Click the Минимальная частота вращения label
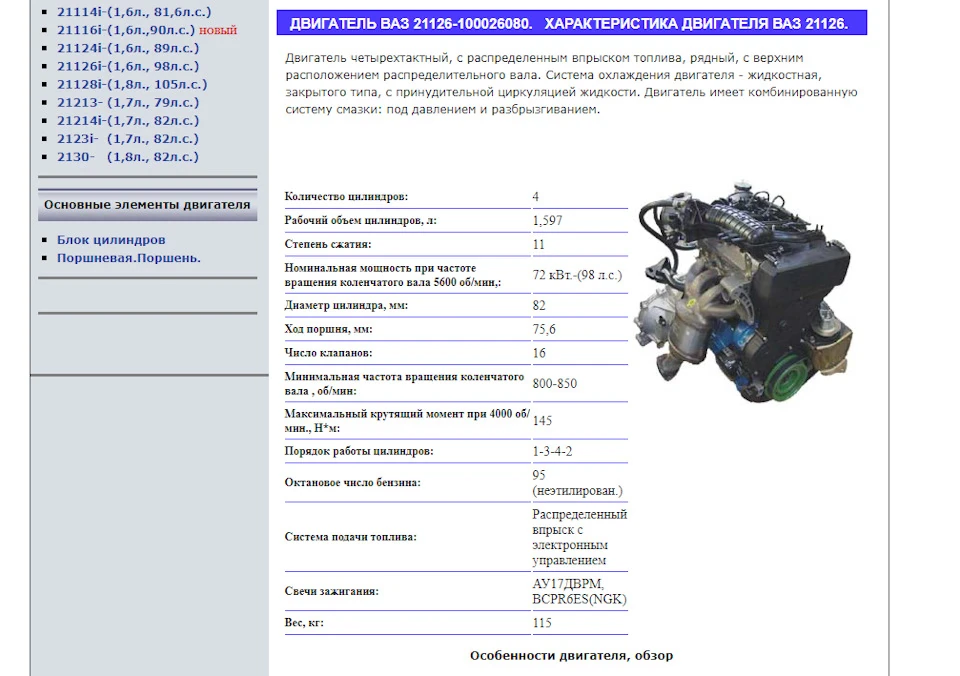Screen dimensions: 960x676 click(x=404, y=384)
